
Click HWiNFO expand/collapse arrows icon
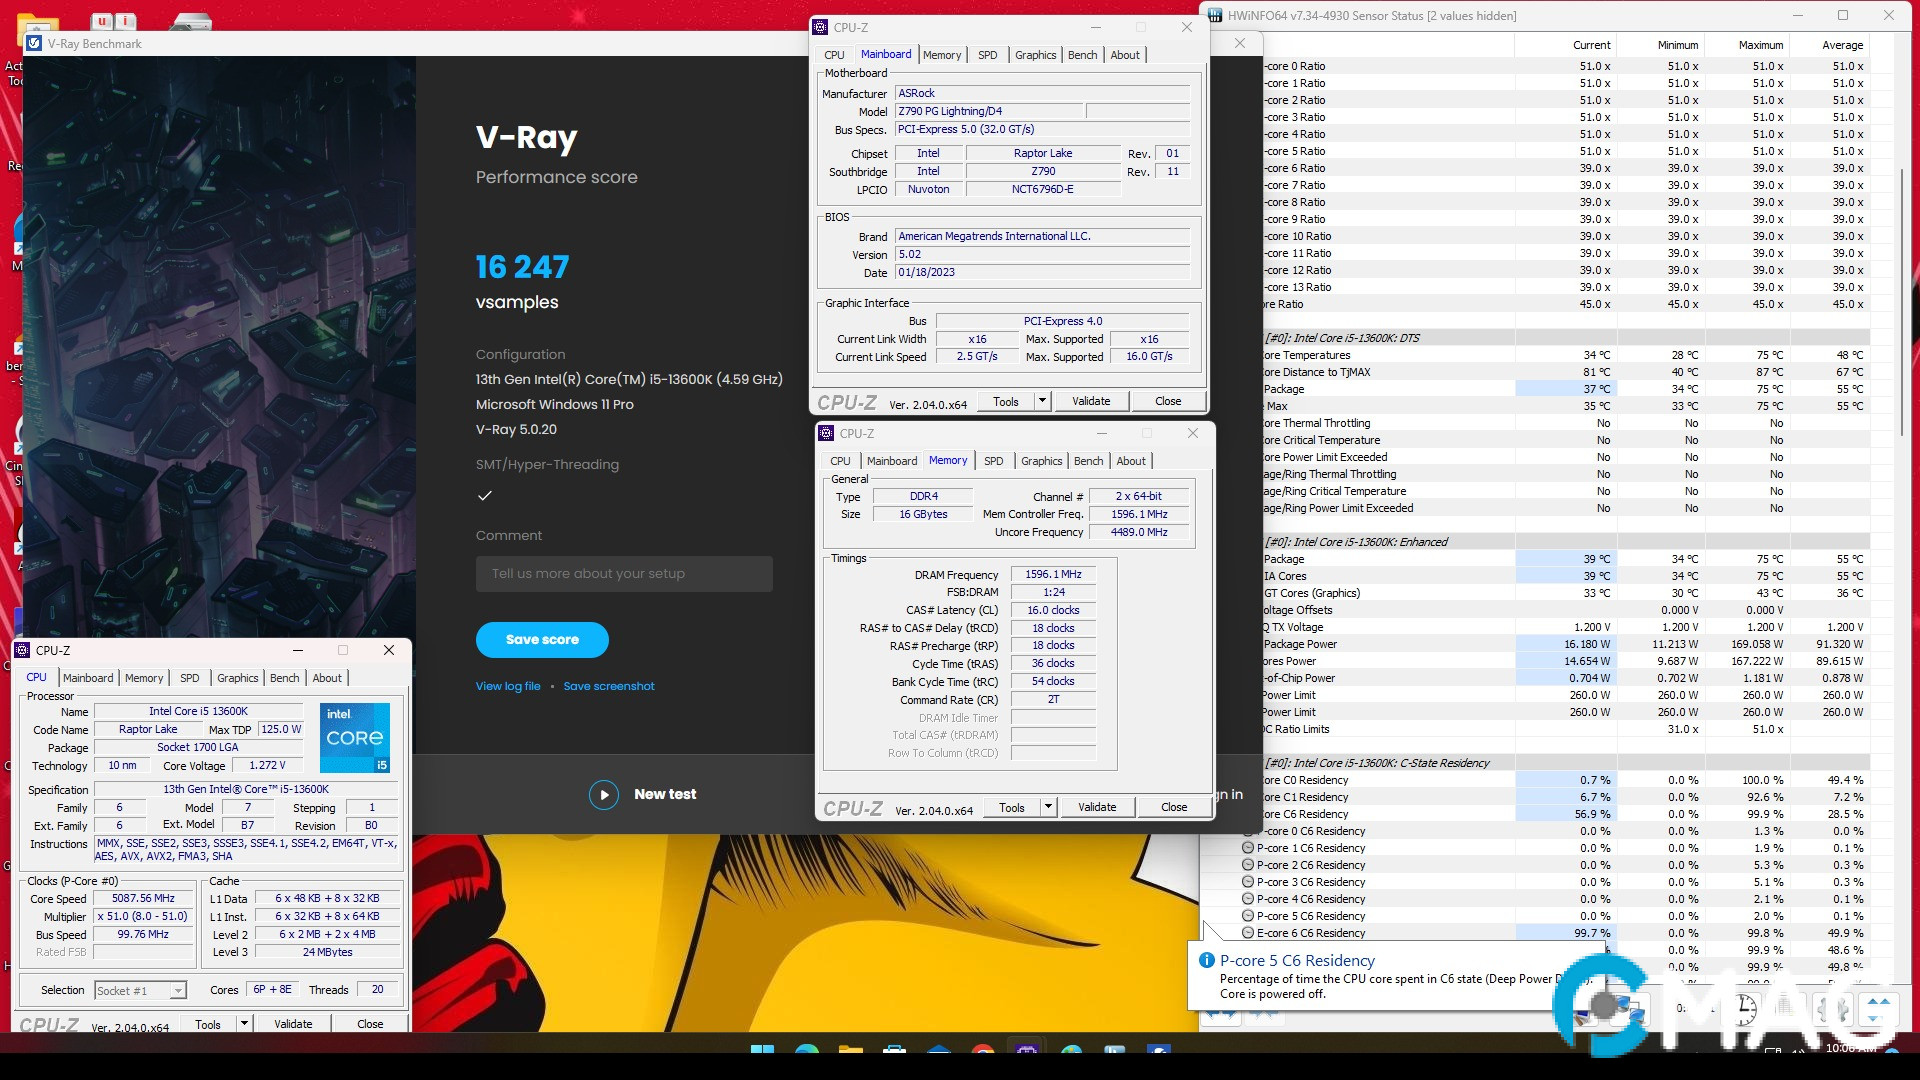coord(1879,1009)
